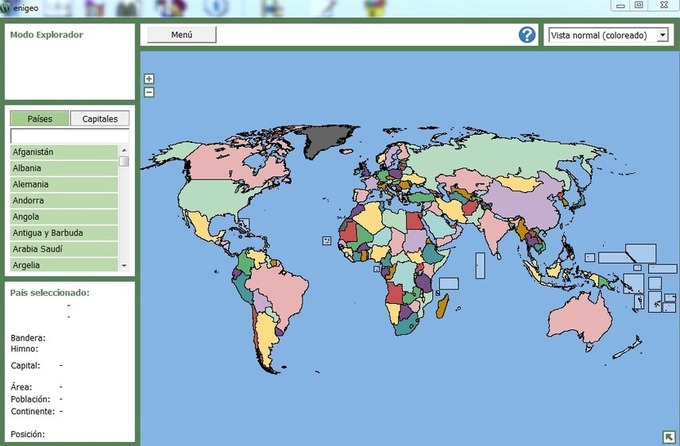The image size is (680, 446).
Task: Maximize the enigeo window
Action: point(639,5)
